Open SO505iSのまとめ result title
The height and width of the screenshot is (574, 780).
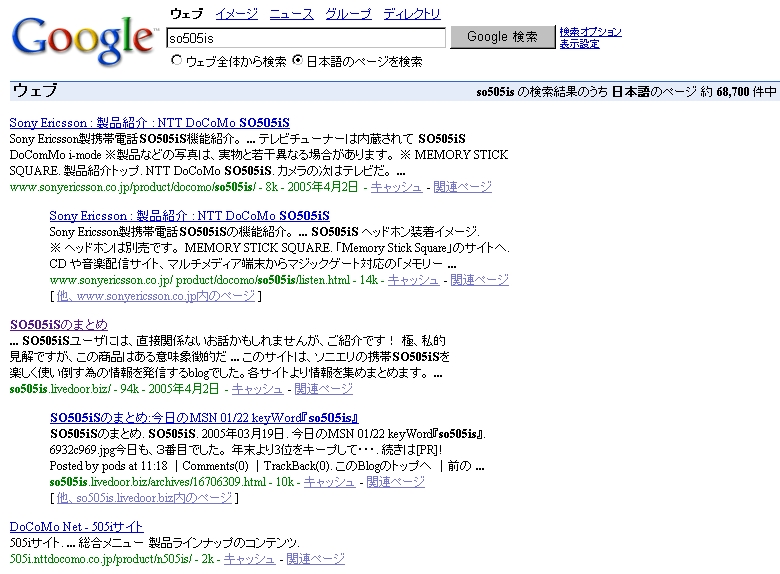tap(59, 325)
